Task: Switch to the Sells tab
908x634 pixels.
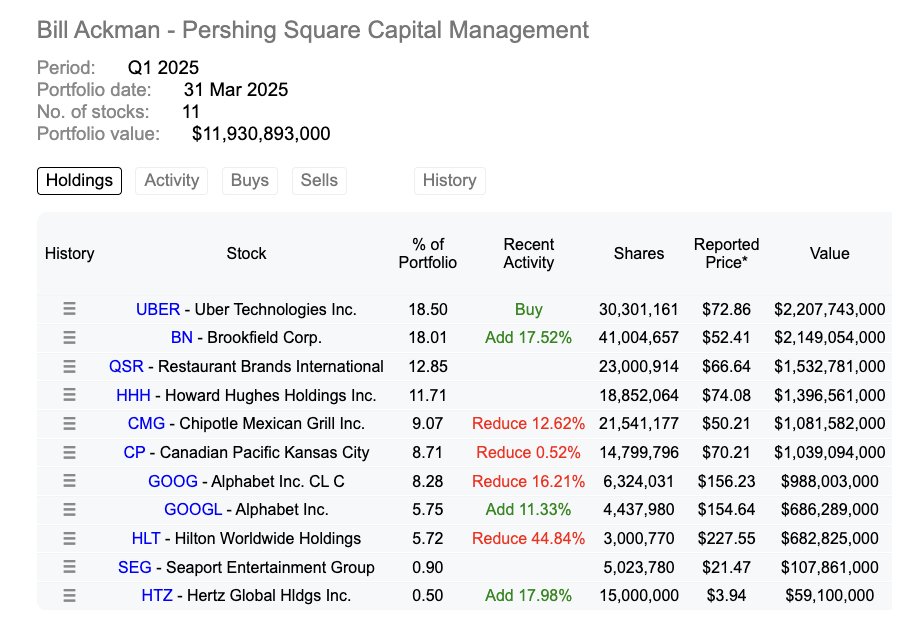Action: [x=319, y=181]
